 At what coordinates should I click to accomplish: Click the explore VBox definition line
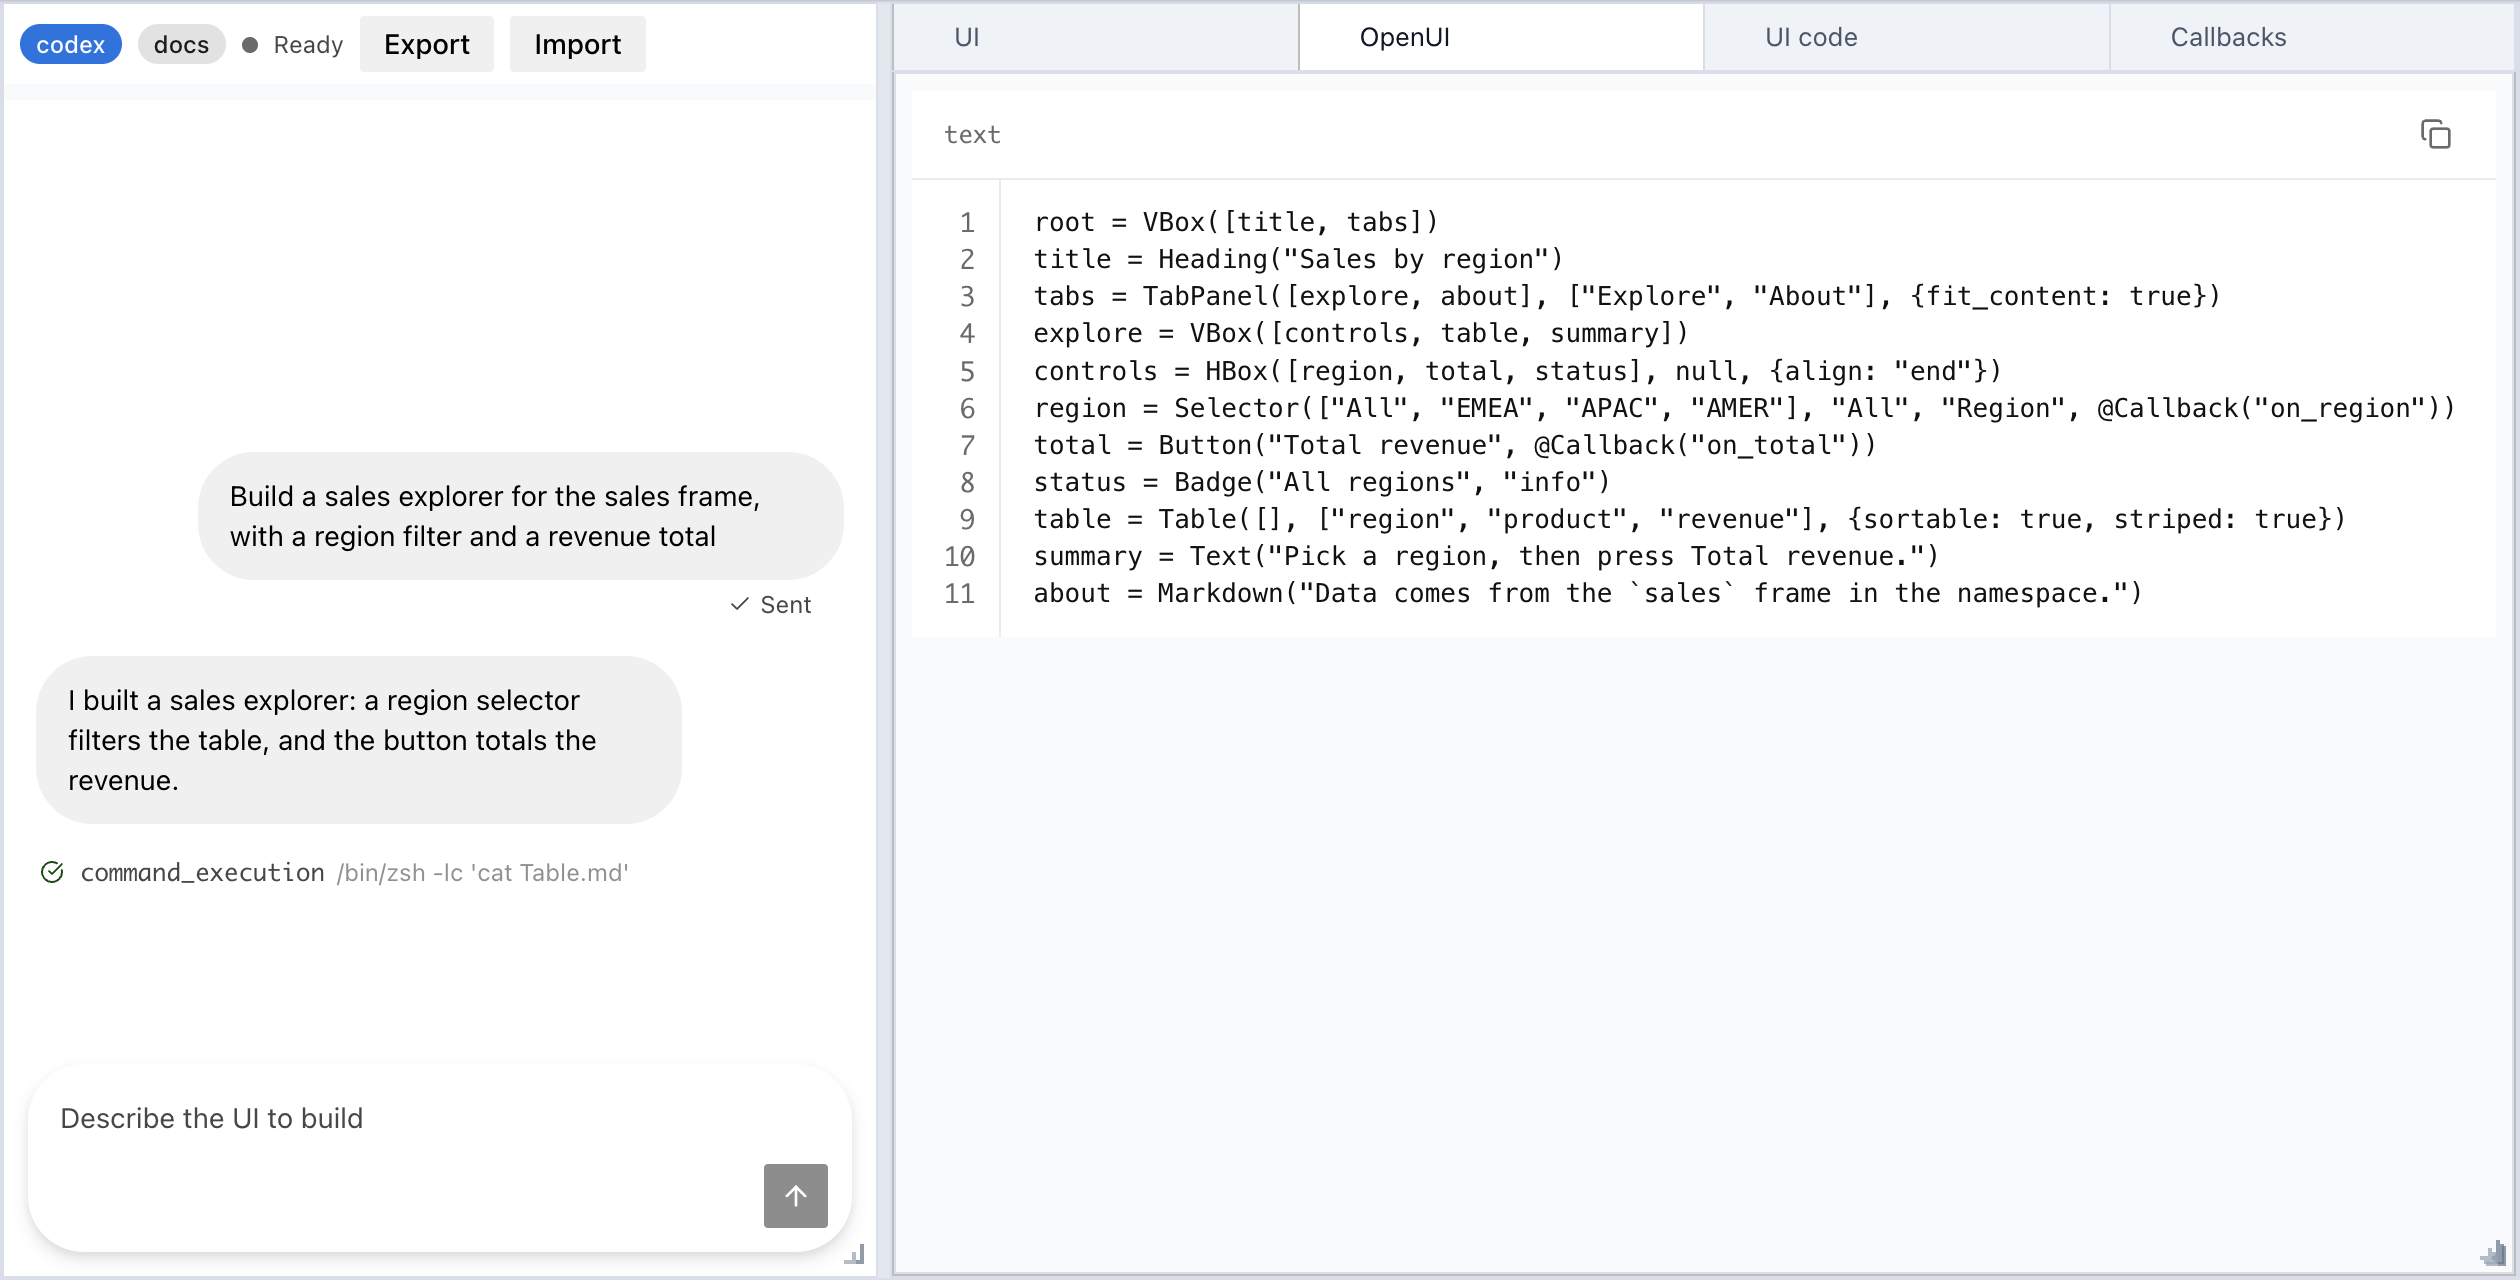coord(1361,333)
